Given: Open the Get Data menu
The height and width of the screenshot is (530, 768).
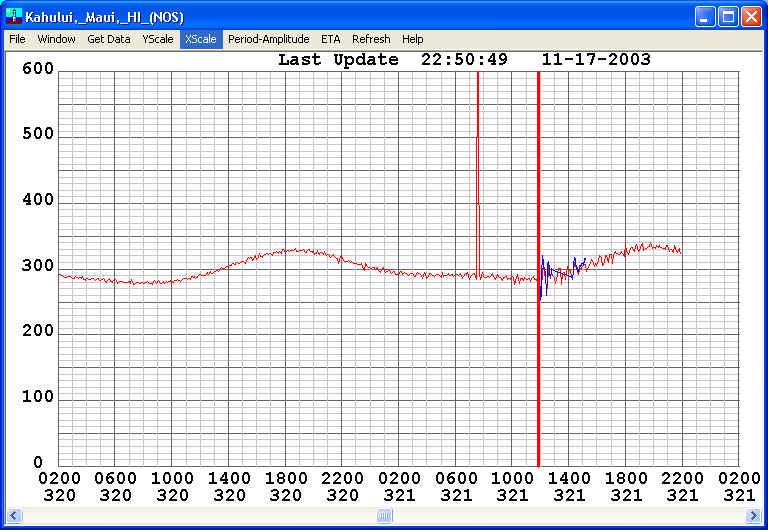Looking at the screenshot, I should (109, 39).
